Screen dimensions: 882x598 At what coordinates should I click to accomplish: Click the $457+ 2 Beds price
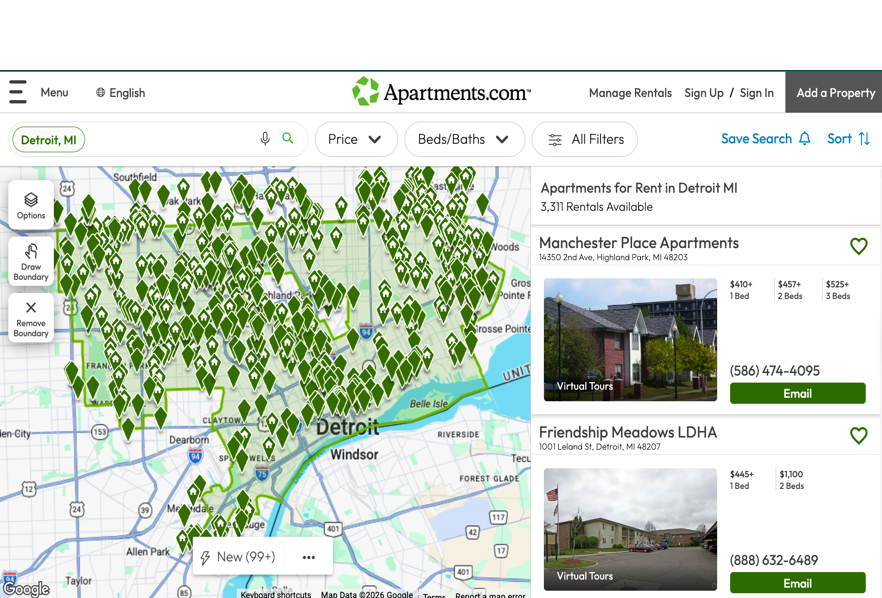pyautogui.click(x=790, y=290)
